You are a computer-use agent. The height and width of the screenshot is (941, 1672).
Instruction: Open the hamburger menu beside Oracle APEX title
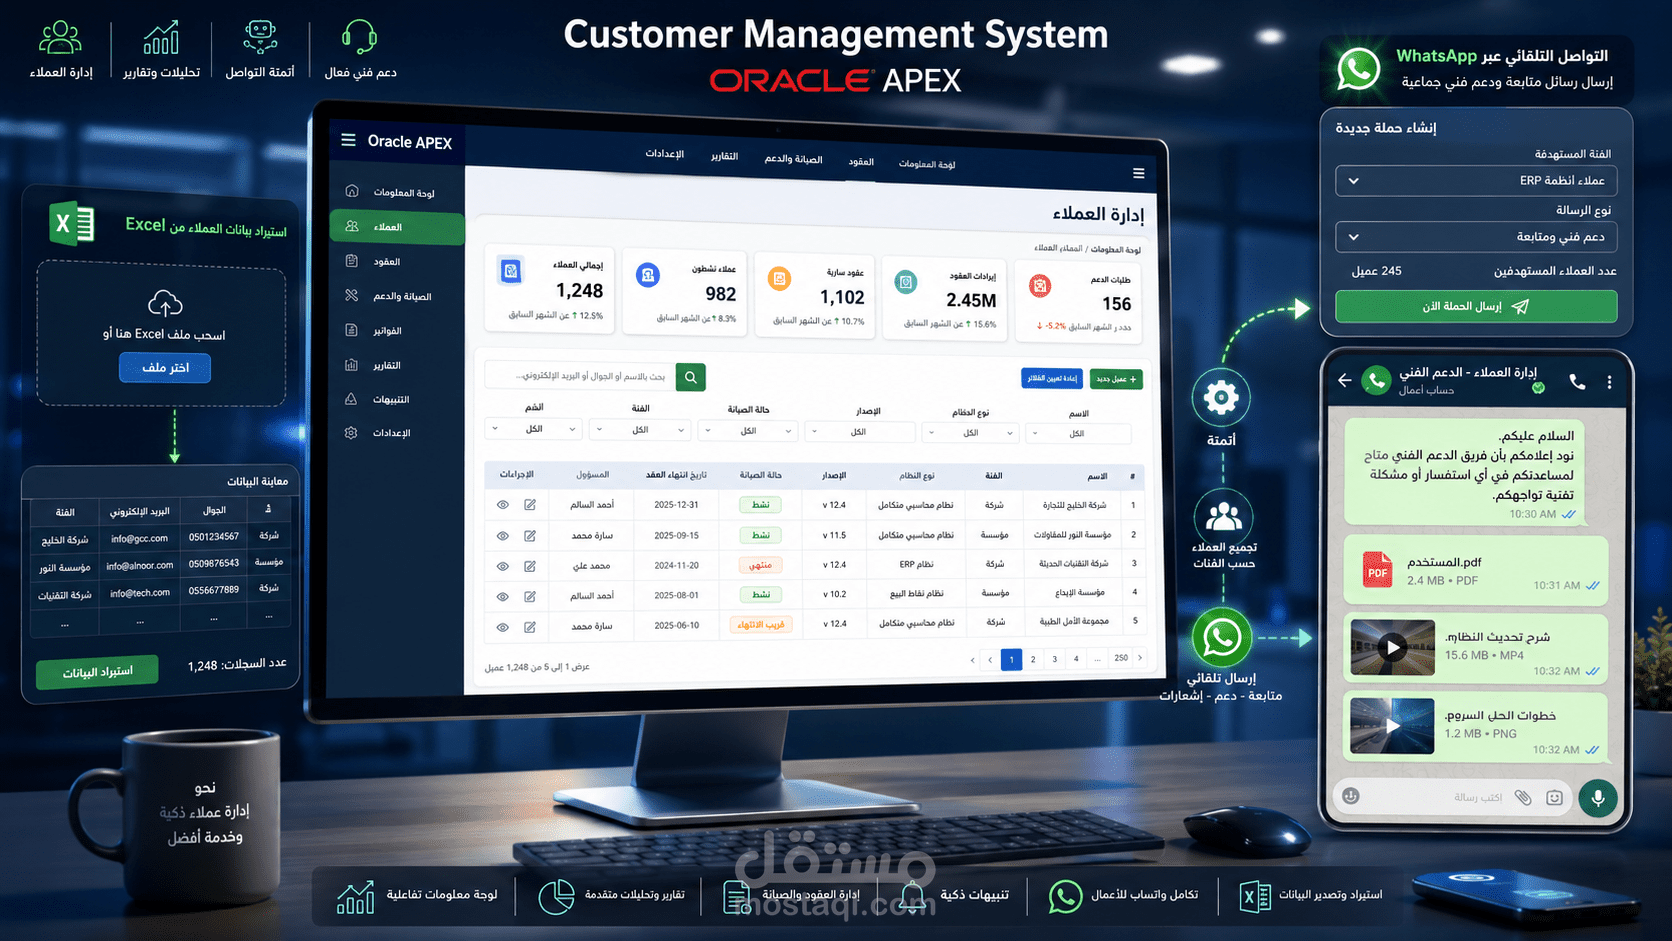348,140
